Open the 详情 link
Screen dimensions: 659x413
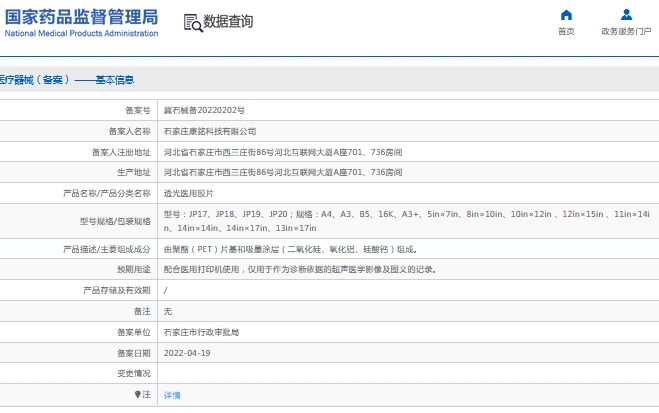pyautogui.click(x=172, y=395)
